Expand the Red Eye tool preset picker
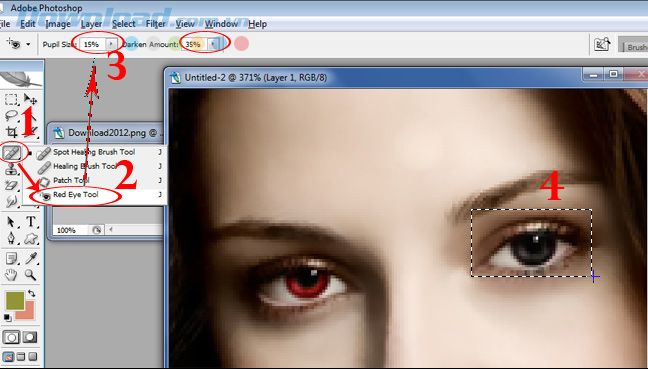648x369 pixels. [x=28, y=44]
